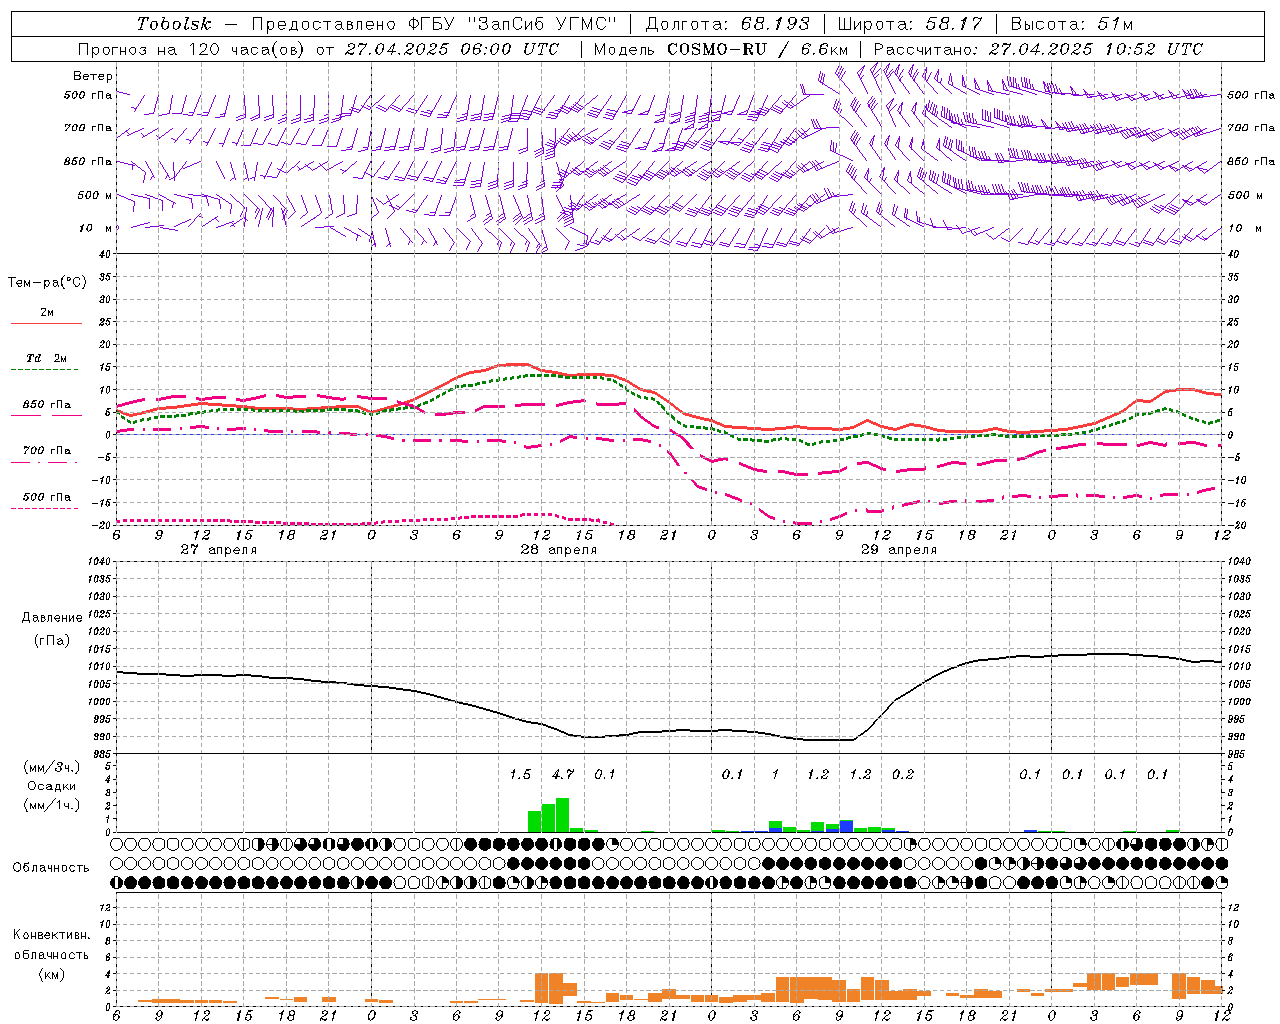
Task: Click the "Конвективн." convective cloud label
Action: tap(51, 935)
